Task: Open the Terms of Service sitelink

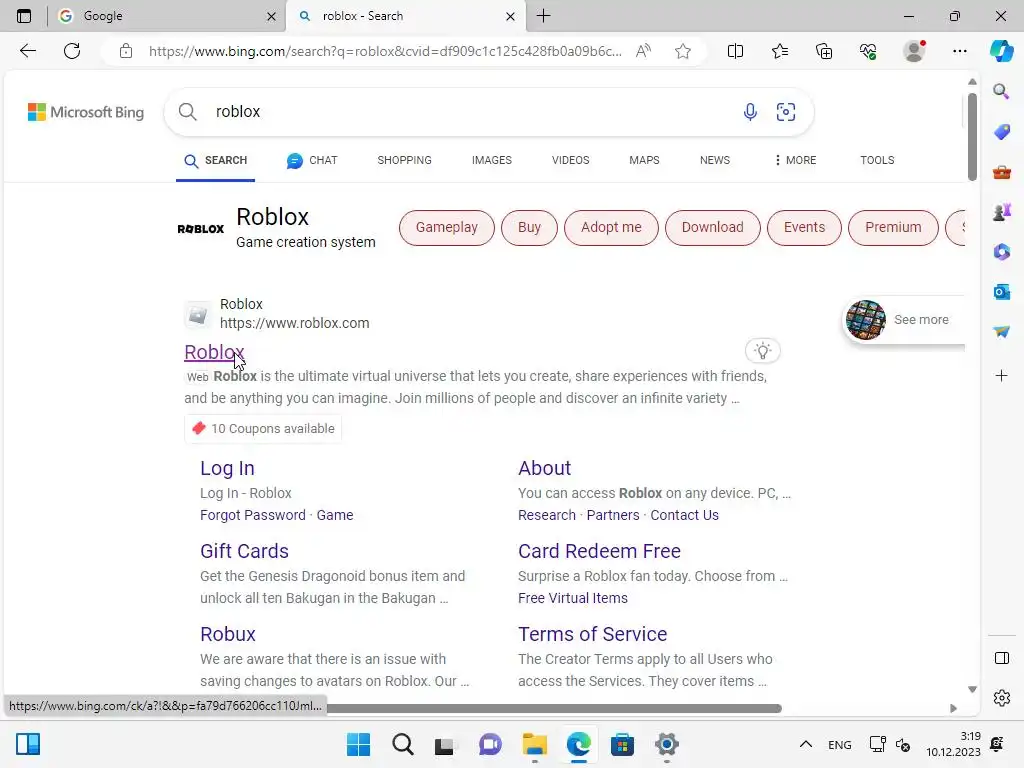Action: (x=592, y=634)
